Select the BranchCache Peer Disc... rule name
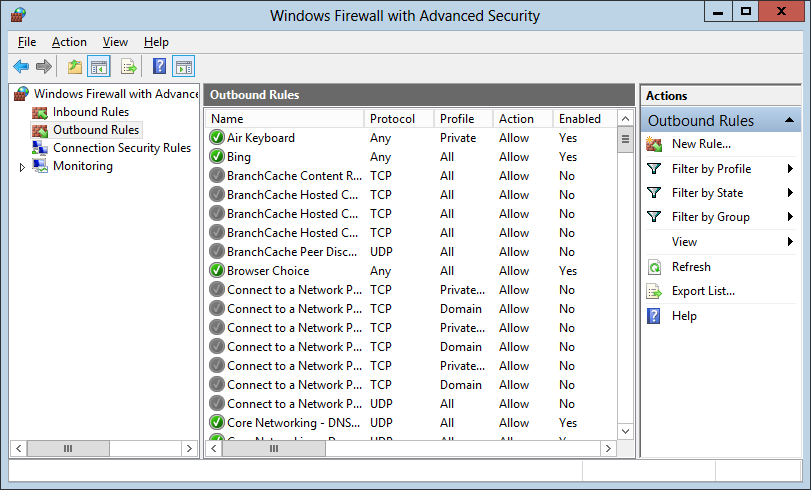The width and height of the screenshot is (811, 490). 292,252
